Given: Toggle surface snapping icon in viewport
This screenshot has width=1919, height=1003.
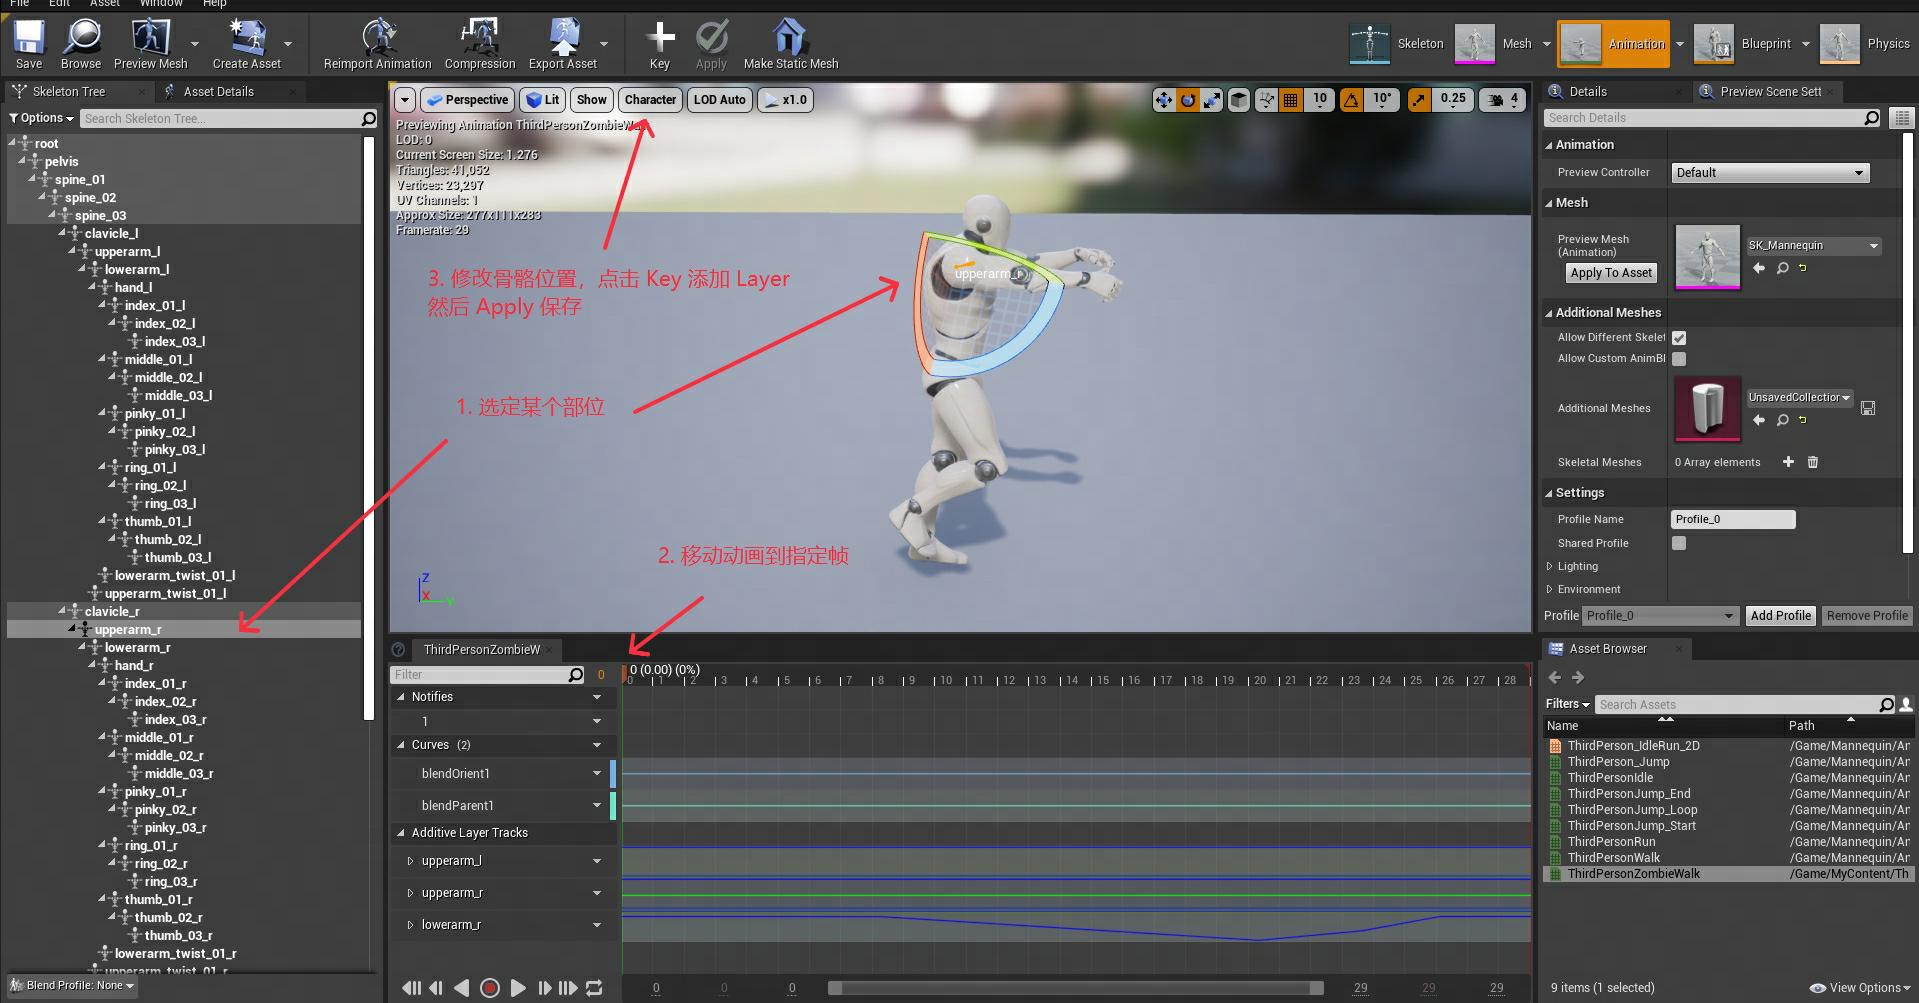Looking at the screenshot, I should tap(1266, 100).
